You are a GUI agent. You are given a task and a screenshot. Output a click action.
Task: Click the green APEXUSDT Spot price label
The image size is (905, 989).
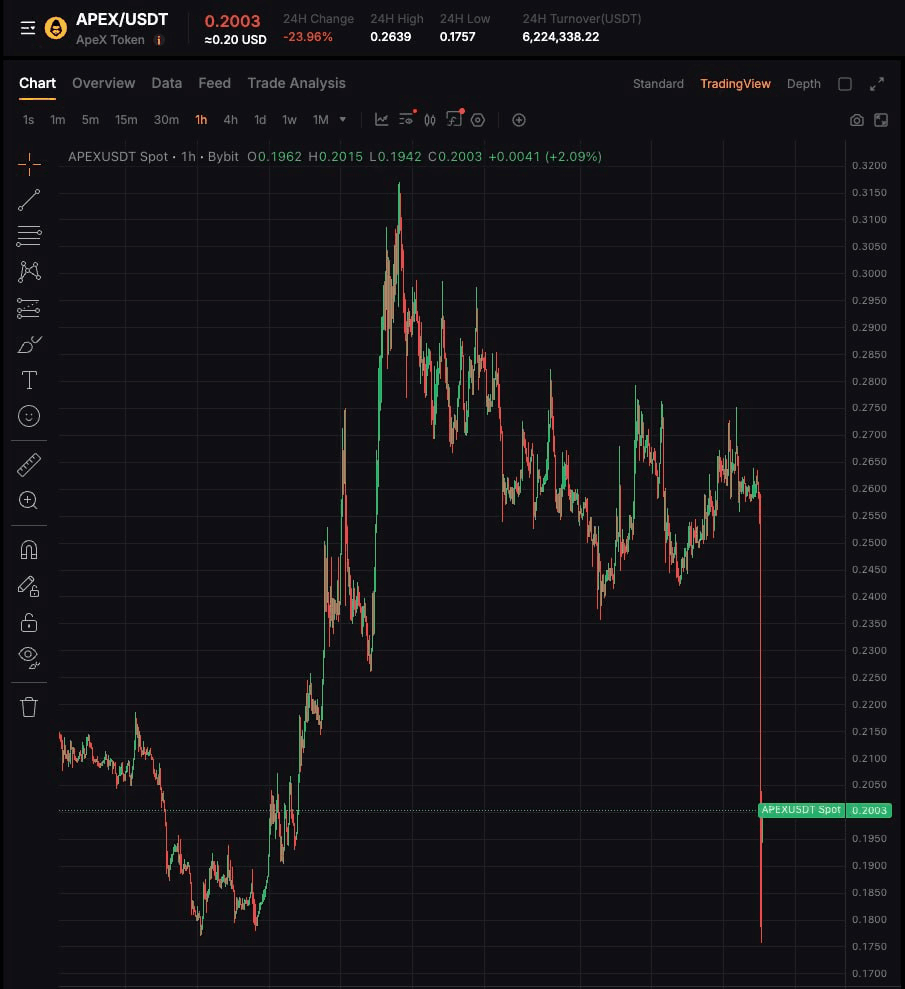[801, 810]
